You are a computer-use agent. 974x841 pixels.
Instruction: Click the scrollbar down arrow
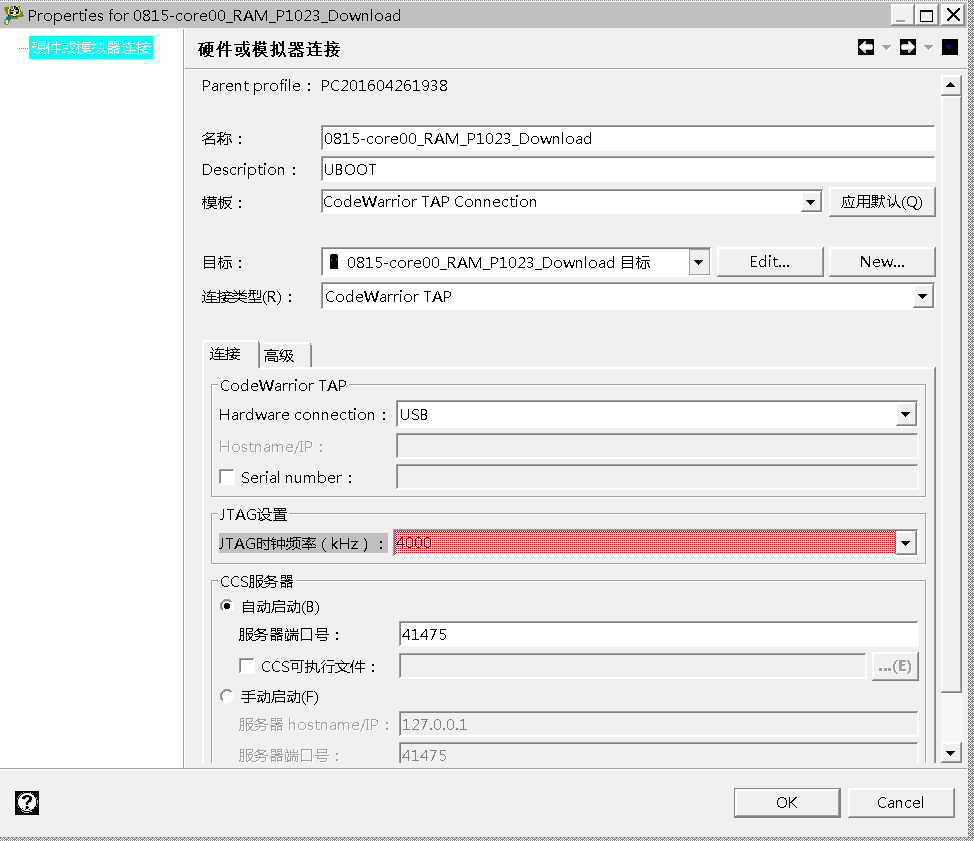[x=950, y=753]
